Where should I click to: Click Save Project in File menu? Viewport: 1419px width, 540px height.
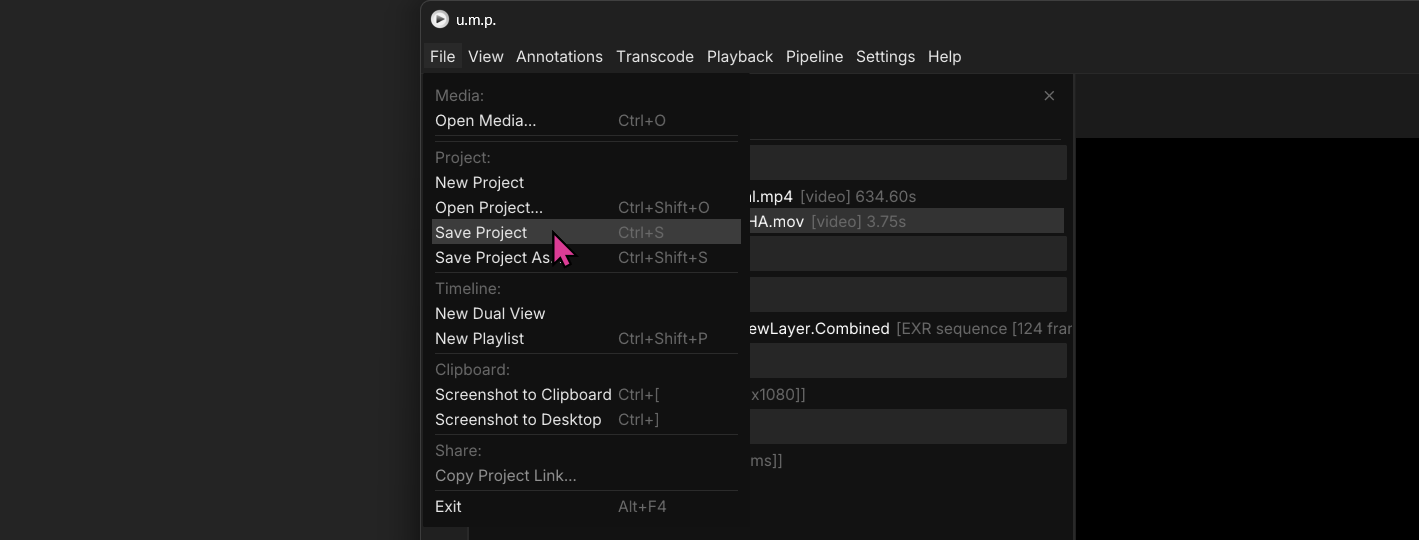coord(481,233)
